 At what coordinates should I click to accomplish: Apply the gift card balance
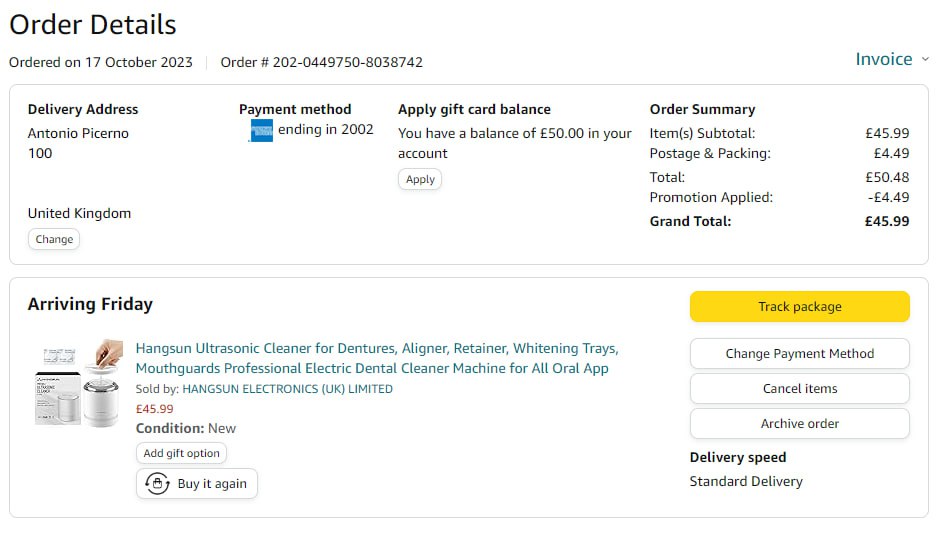tap(420, 179)
